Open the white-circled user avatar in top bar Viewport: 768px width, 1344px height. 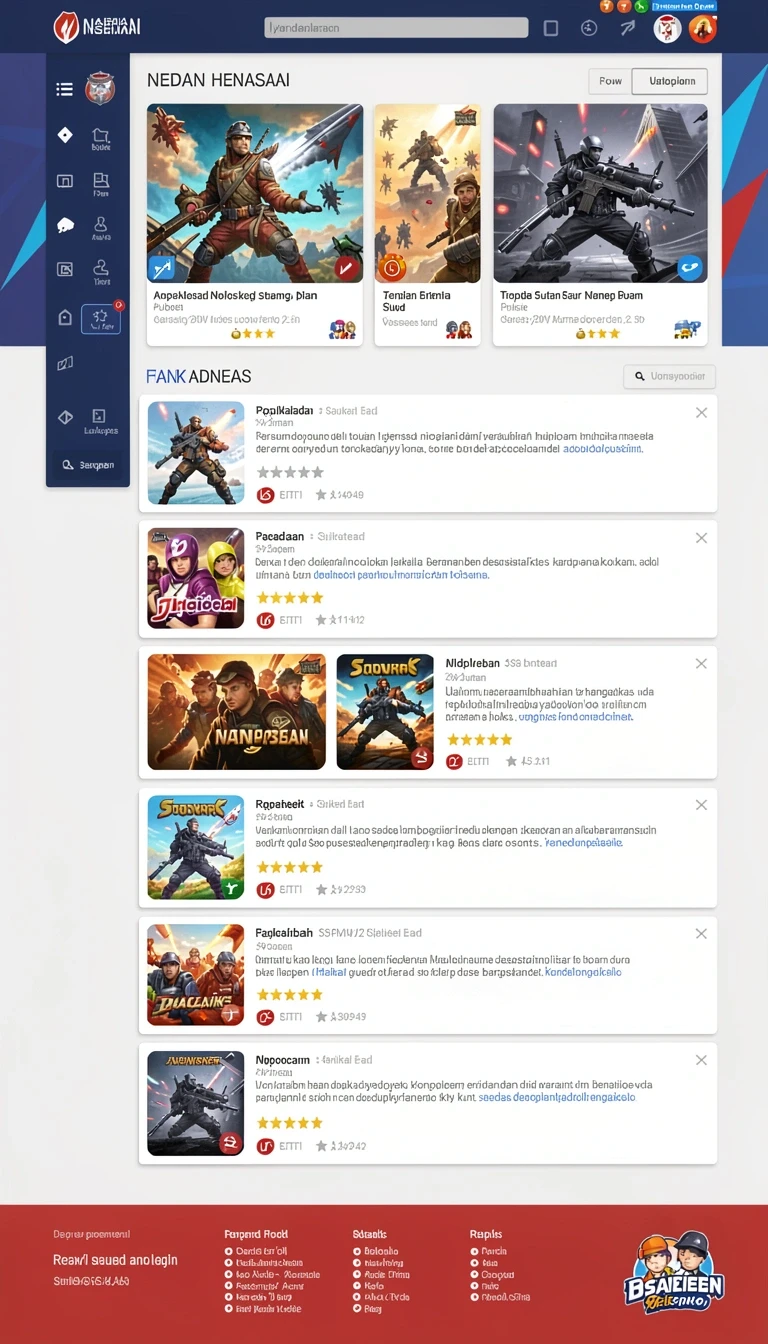667,29
